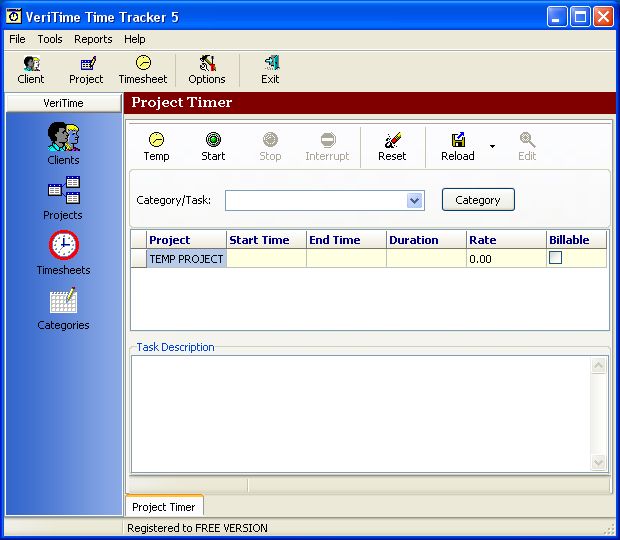The height and width of the screenshot is (540, 620).
Task: Click the Task Description scroll-up arrow
Action: tap(598, 365)
